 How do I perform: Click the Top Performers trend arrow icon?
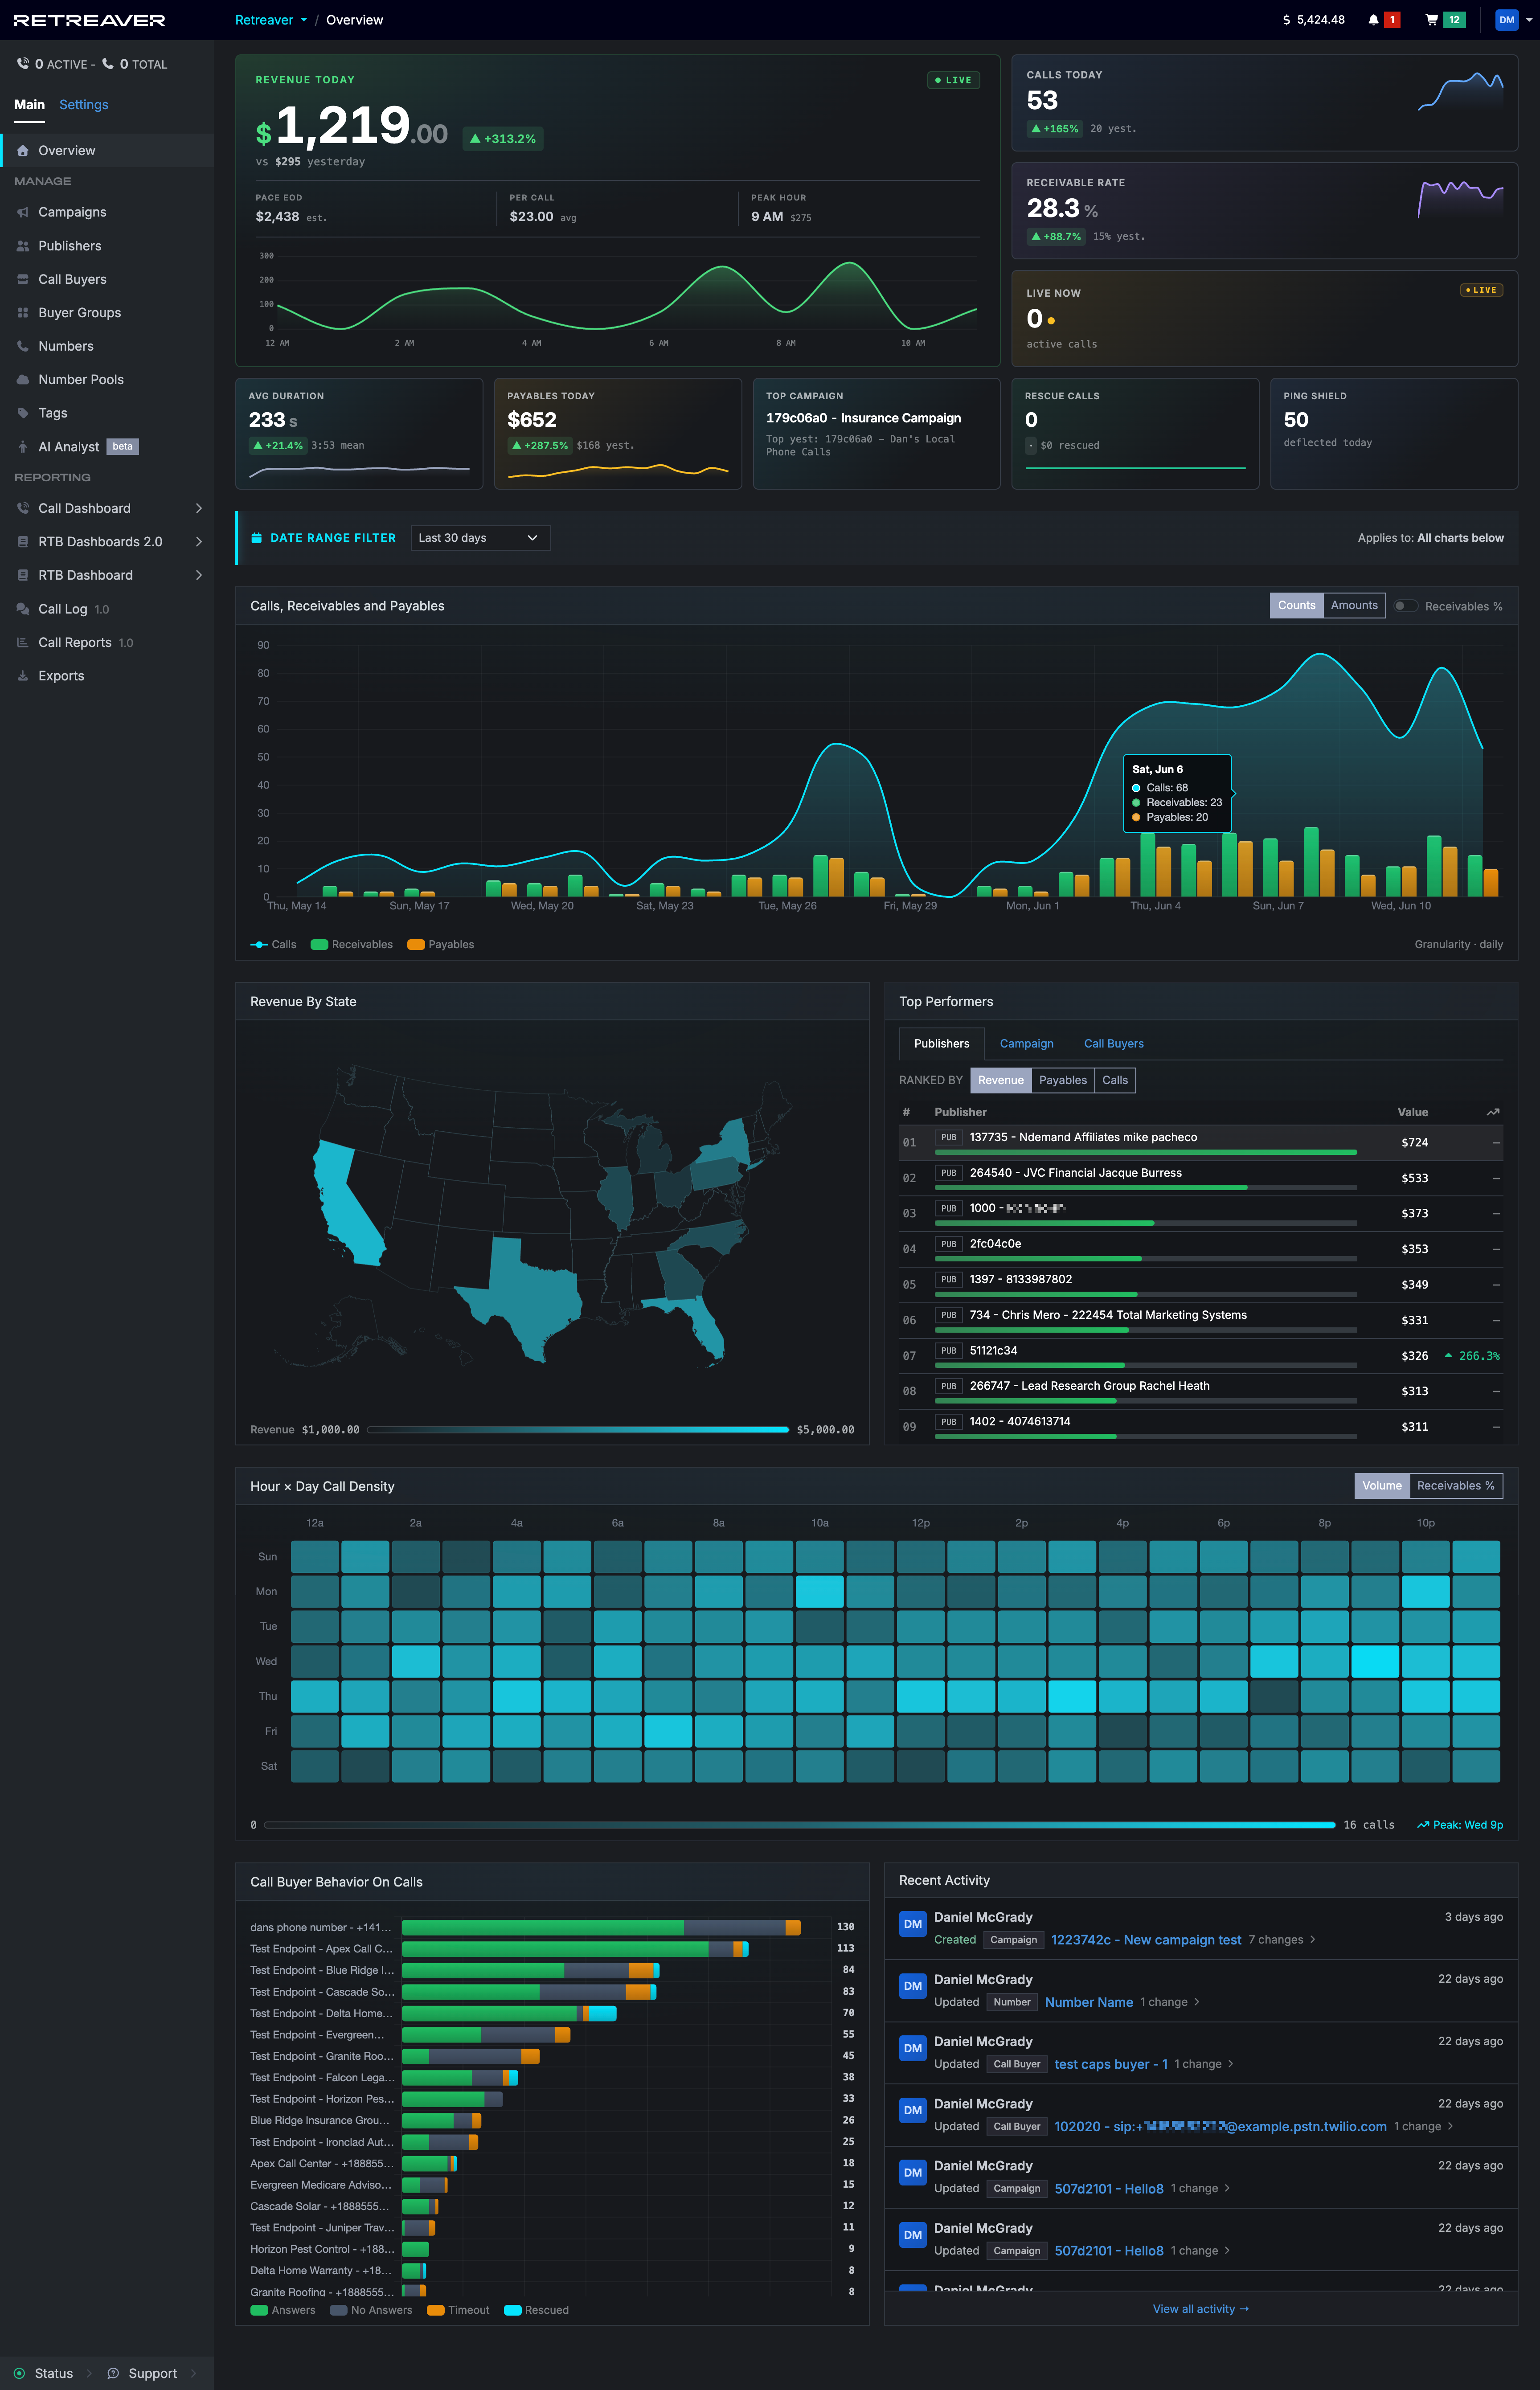(1493, 1112)
